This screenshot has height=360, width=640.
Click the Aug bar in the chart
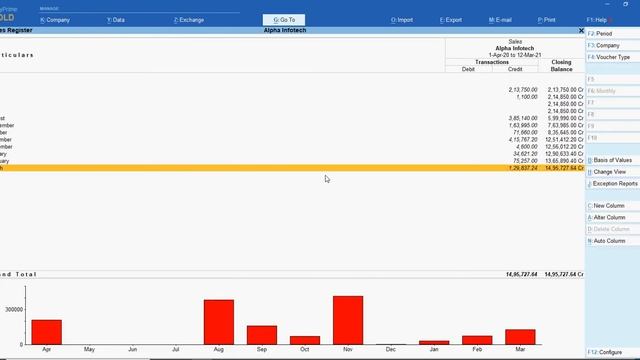(x=219, y=322)
